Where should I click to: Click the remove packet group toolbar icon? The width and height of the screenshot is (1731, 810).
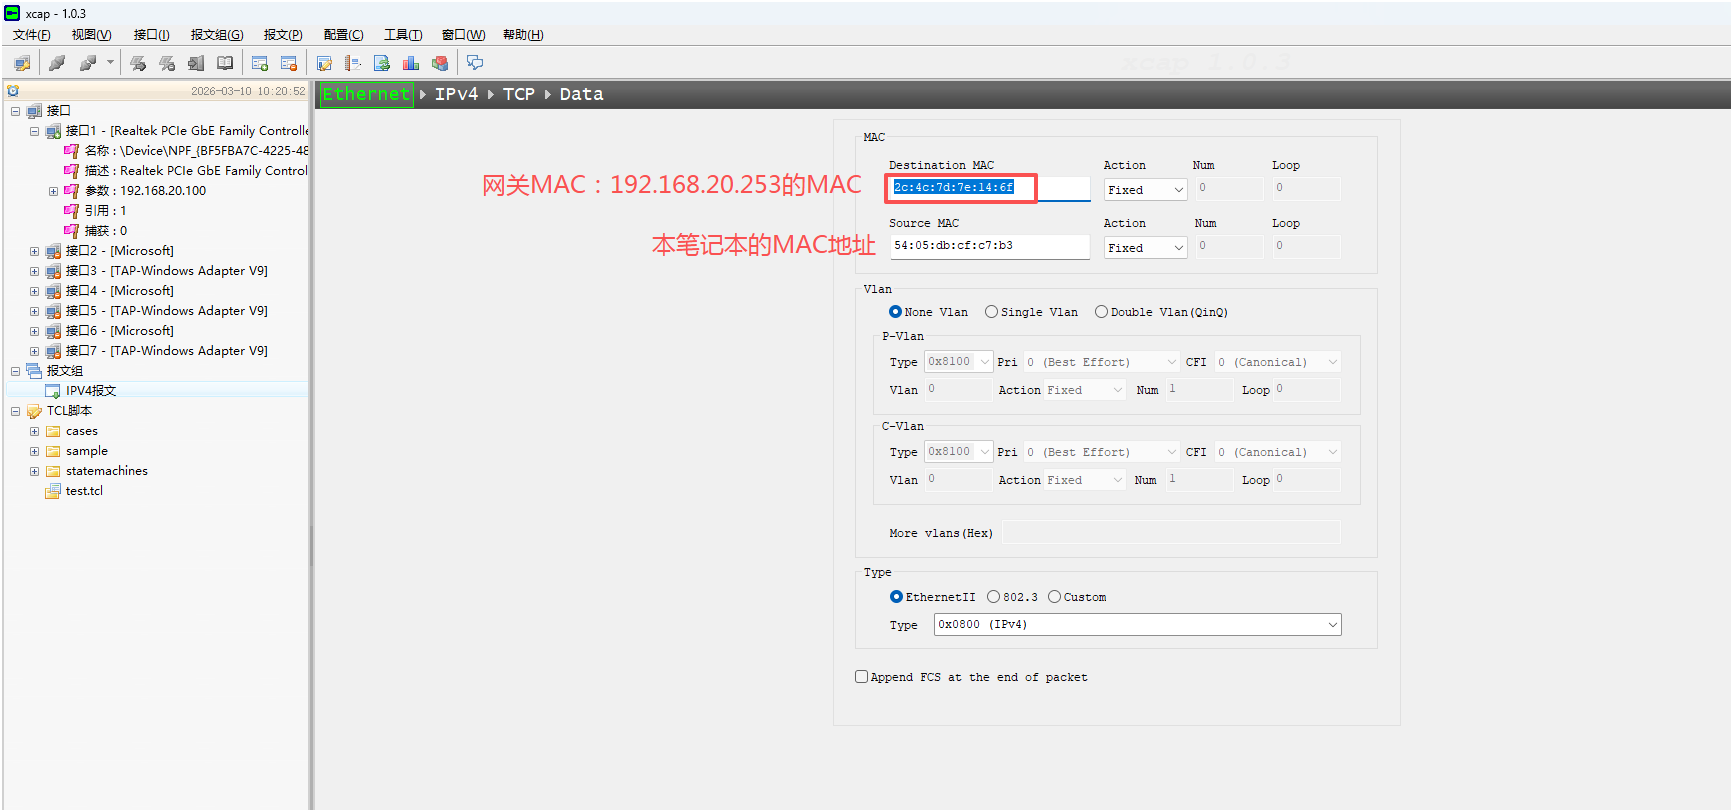(289, 63)
